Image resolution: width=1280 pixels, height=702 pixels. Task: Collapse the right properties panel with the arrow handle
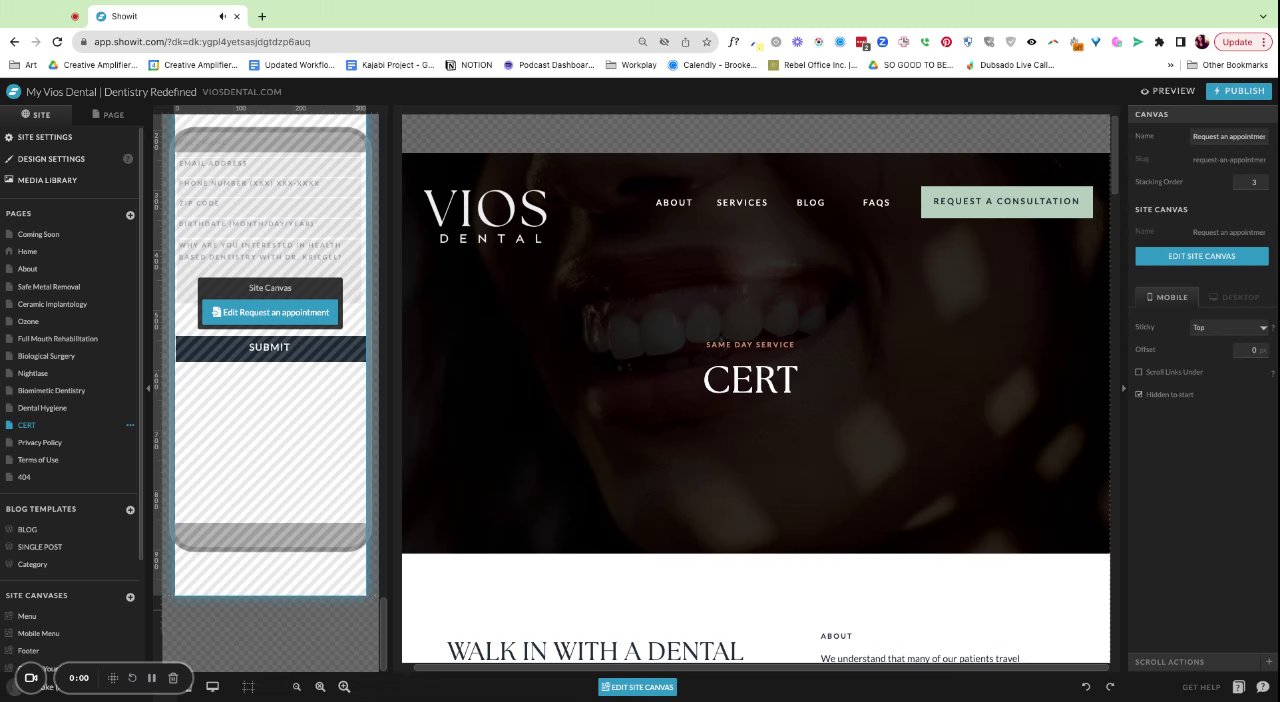pos(1123,388)
